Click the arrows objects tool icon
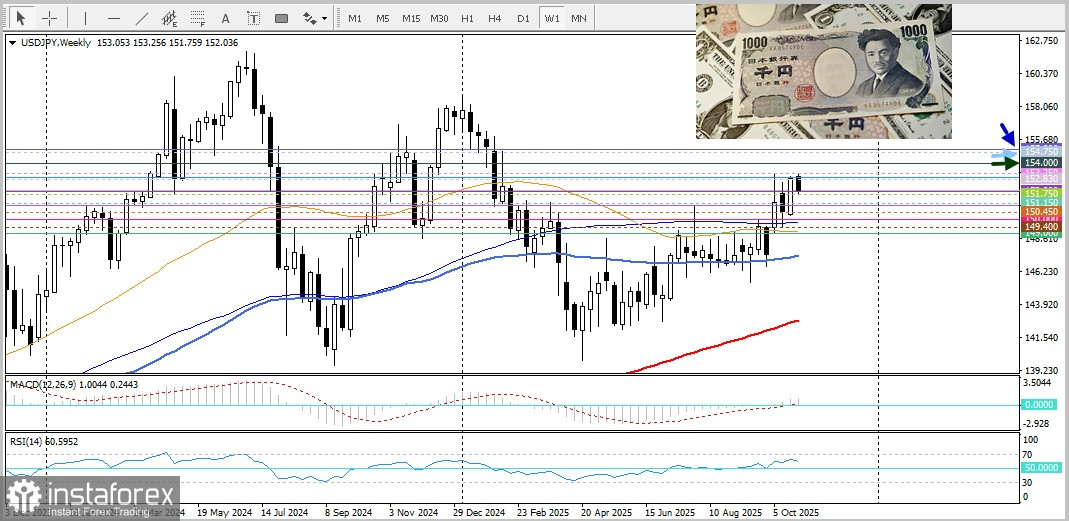This screenshot has height=521, width=1069. (310, 18)
